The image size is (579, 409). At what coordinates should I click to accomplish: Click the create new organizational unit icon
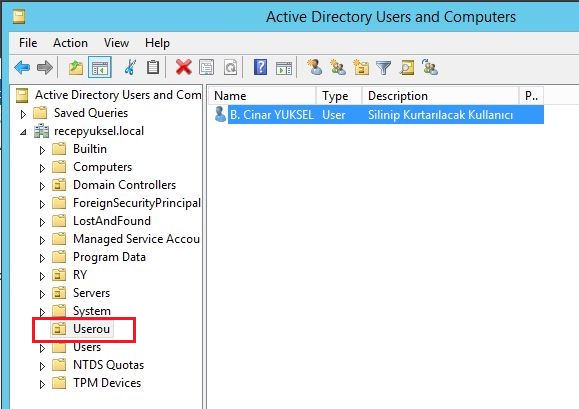(x=361, y=68)
